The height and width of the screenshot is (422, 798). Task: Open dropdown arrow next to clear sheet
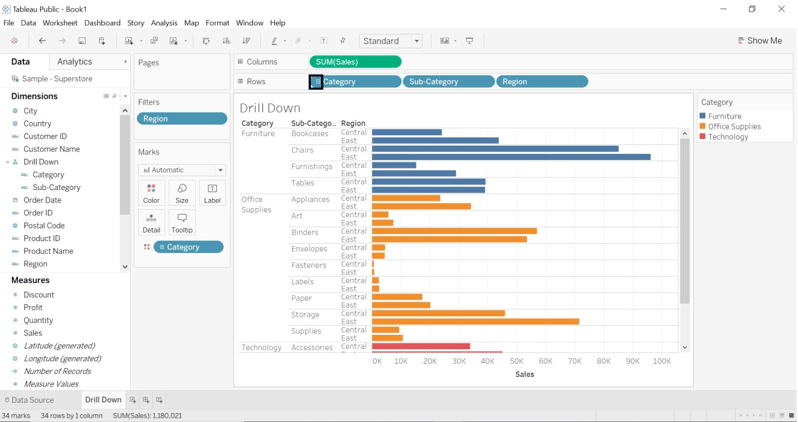186,41
